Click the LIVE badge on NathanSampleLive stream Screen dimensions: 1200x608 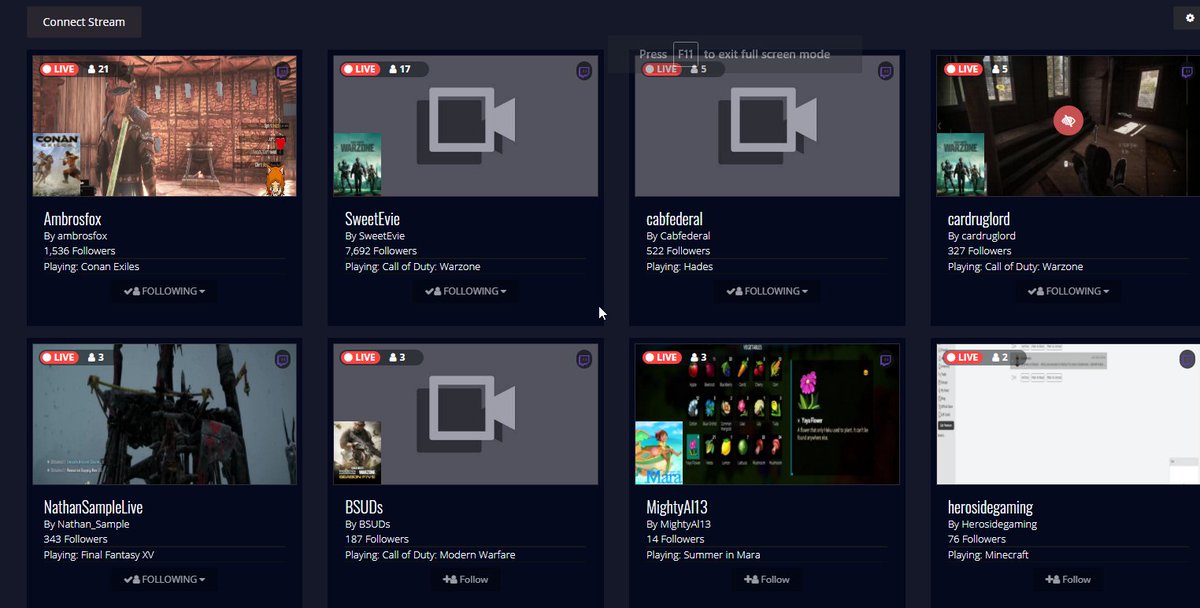click(59, 357)
